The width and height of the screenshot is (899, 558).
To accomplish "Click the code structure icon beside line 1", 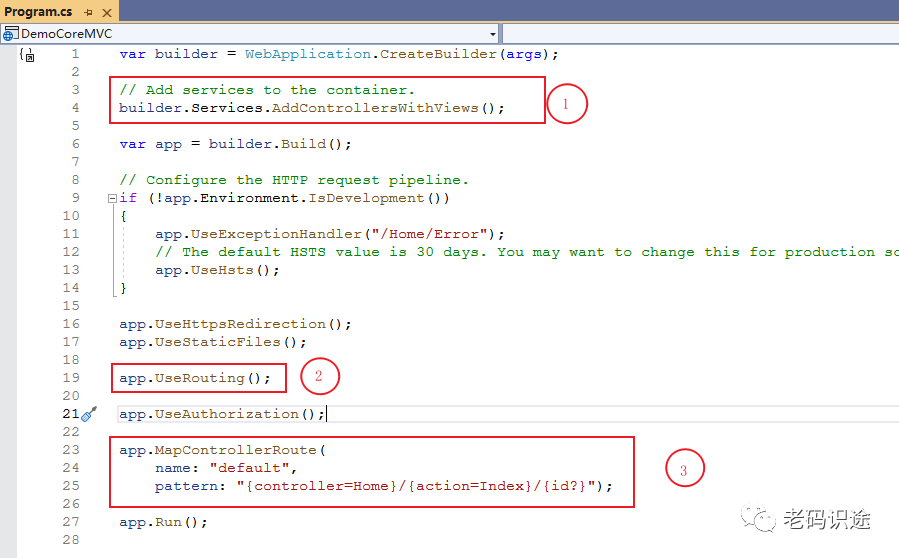I will click(x=27, y=54).
